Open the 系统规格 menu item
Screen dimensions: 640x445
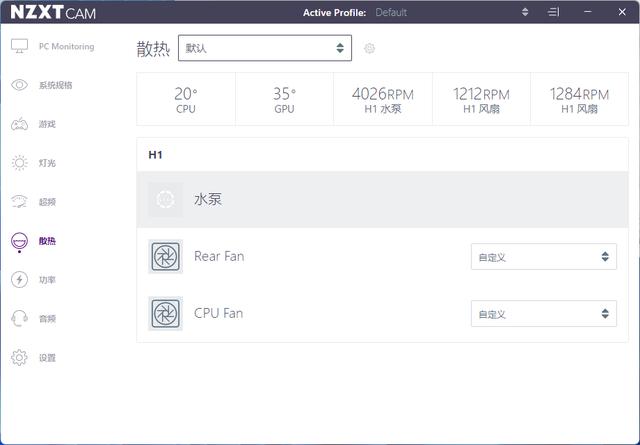click(x=56, y=85)
